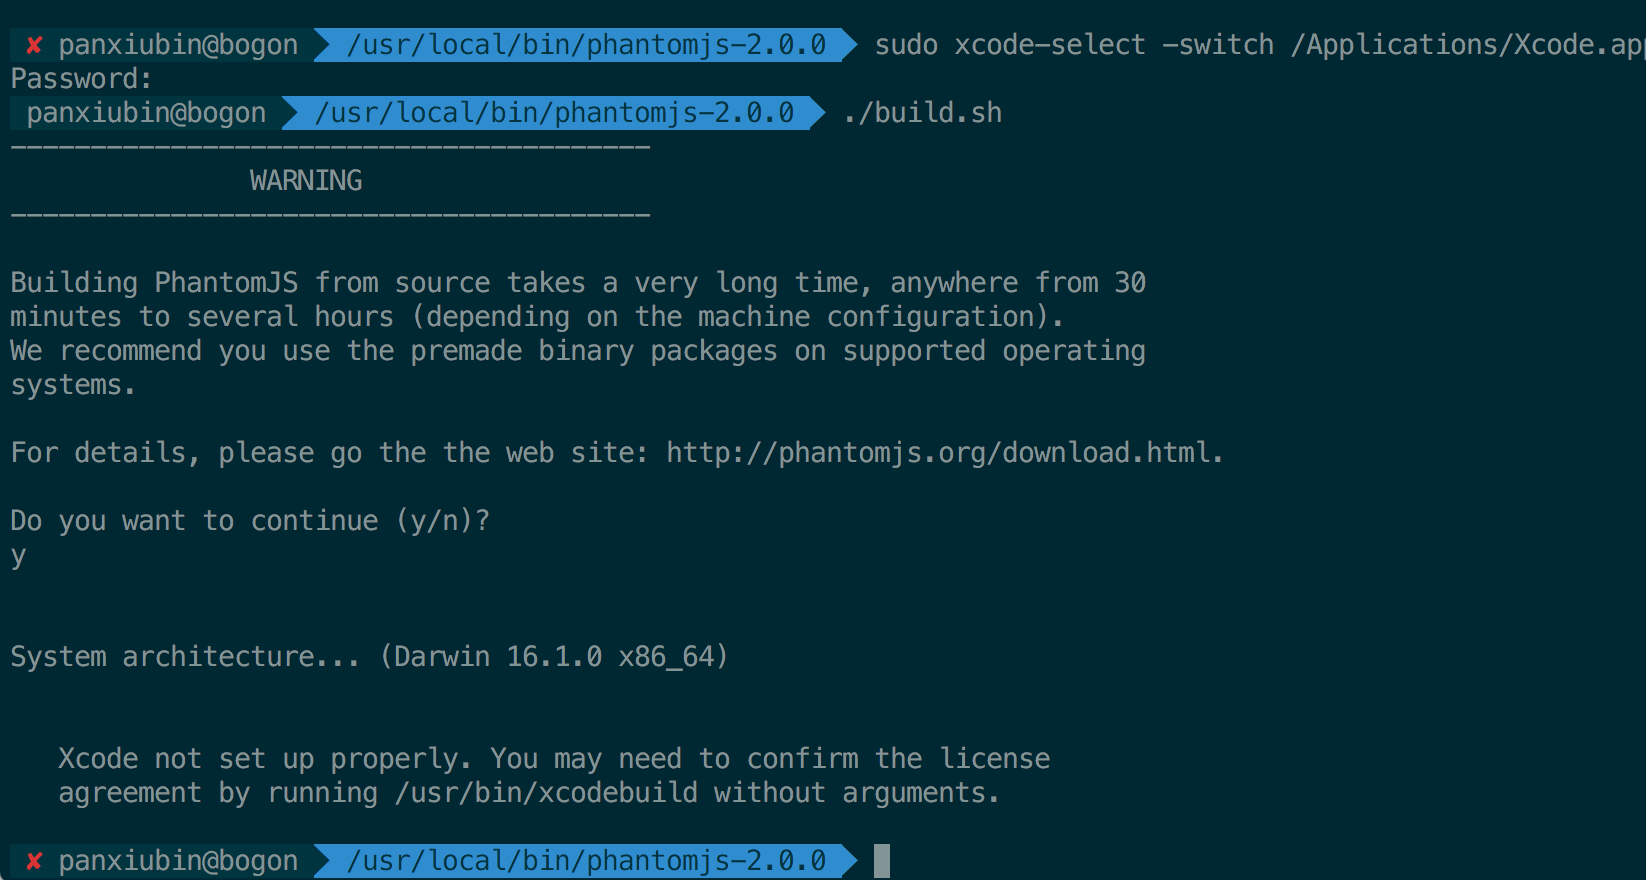Click the '/usr/bin/xcodebuild' path text
Viewport: 1646px width, 880px height.
coord(546,793)
